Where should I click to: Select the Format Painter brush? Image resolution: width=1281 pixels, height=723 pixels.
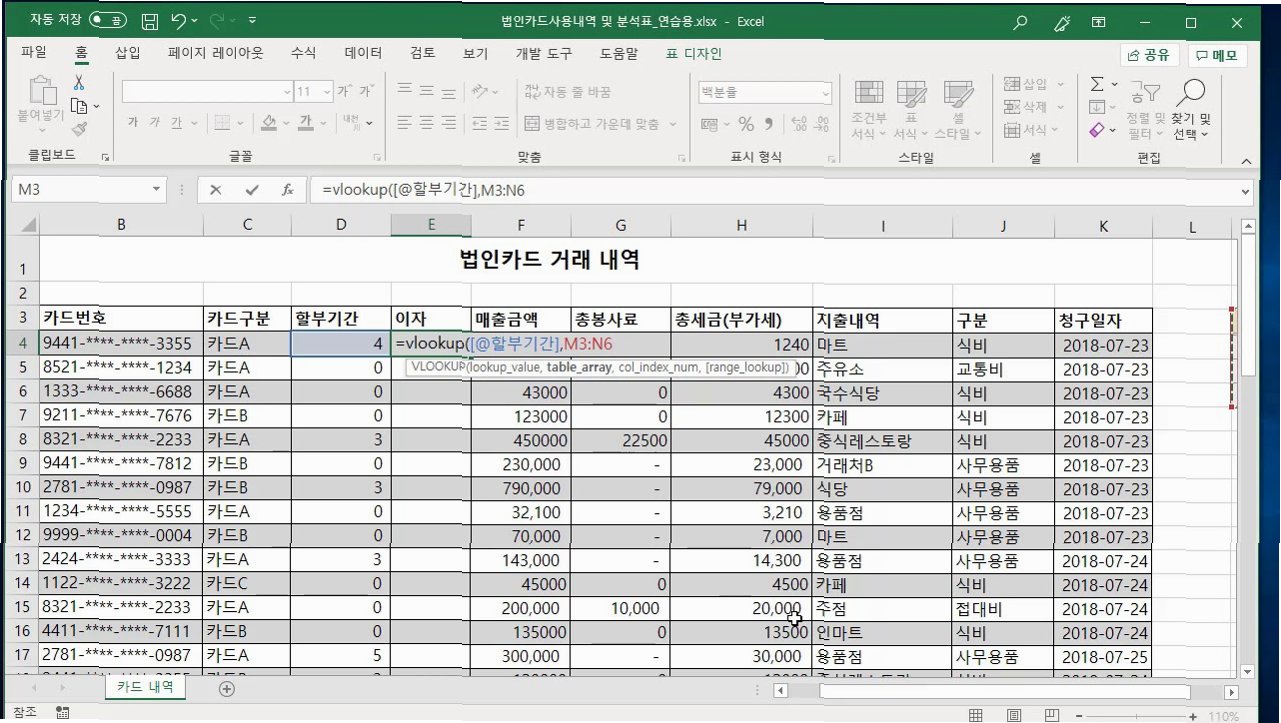[x=79, y=128]
